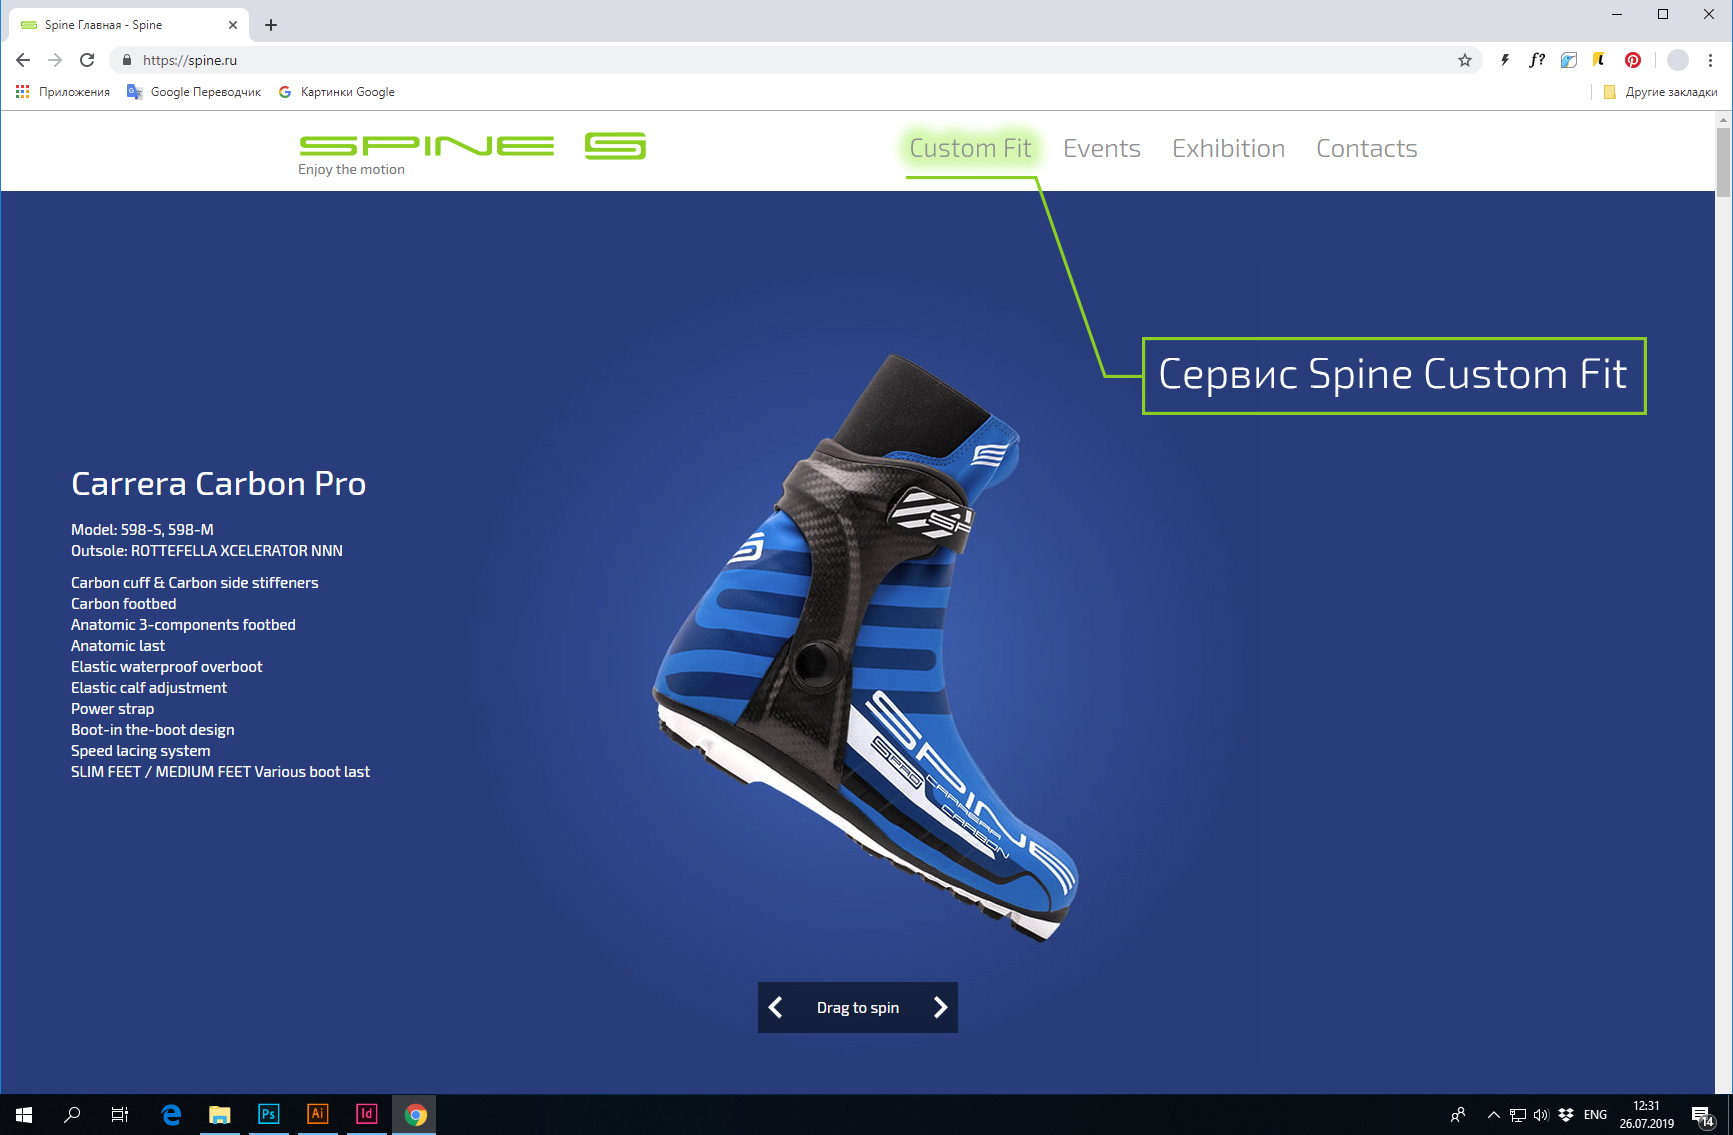This screenshot has width=1733, height=1135.
Task: Open the Google Переводчик bookmark
Action: coord(194,92)
